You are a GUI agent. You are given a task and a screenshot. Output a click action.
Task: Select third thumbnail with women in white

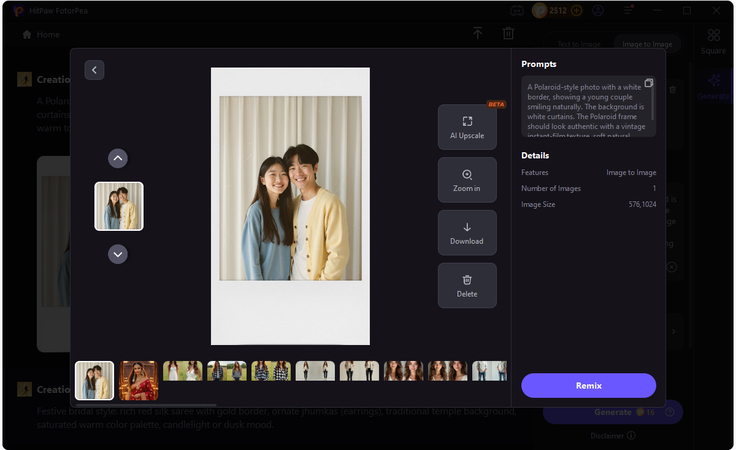click(183, 371)
